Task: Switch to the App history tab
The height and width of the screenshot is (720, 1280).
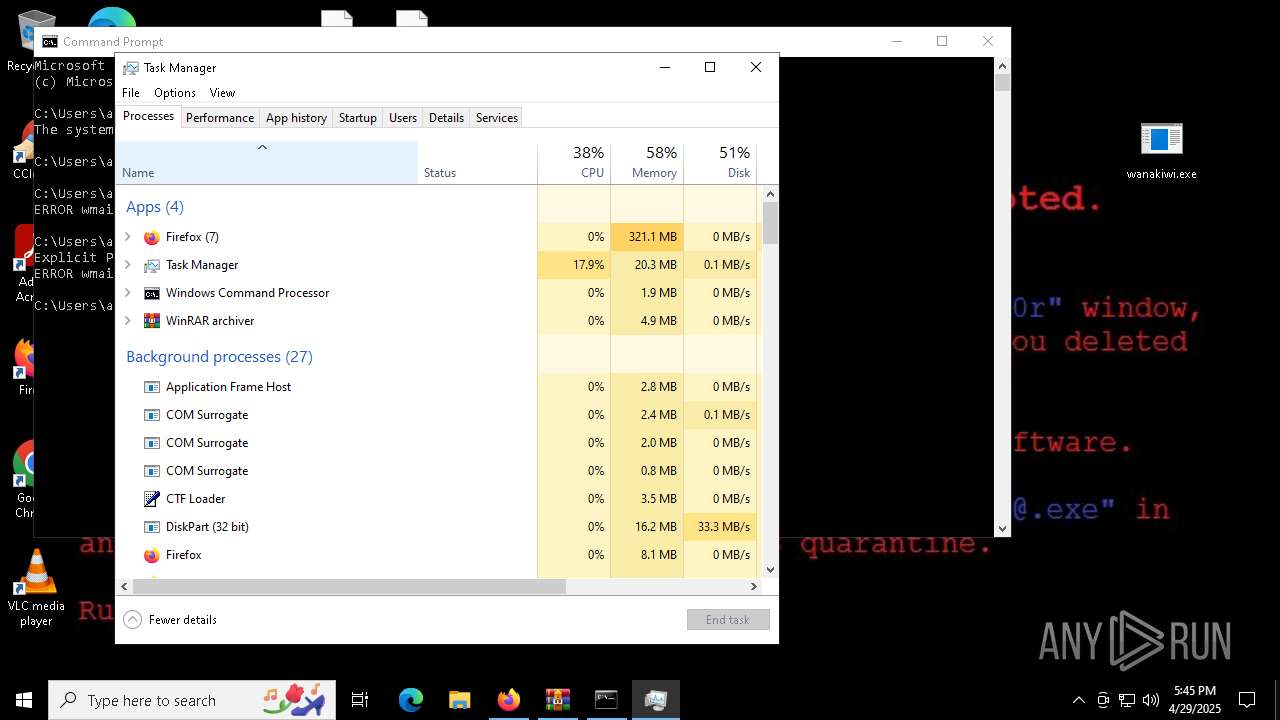Action: 296,118
